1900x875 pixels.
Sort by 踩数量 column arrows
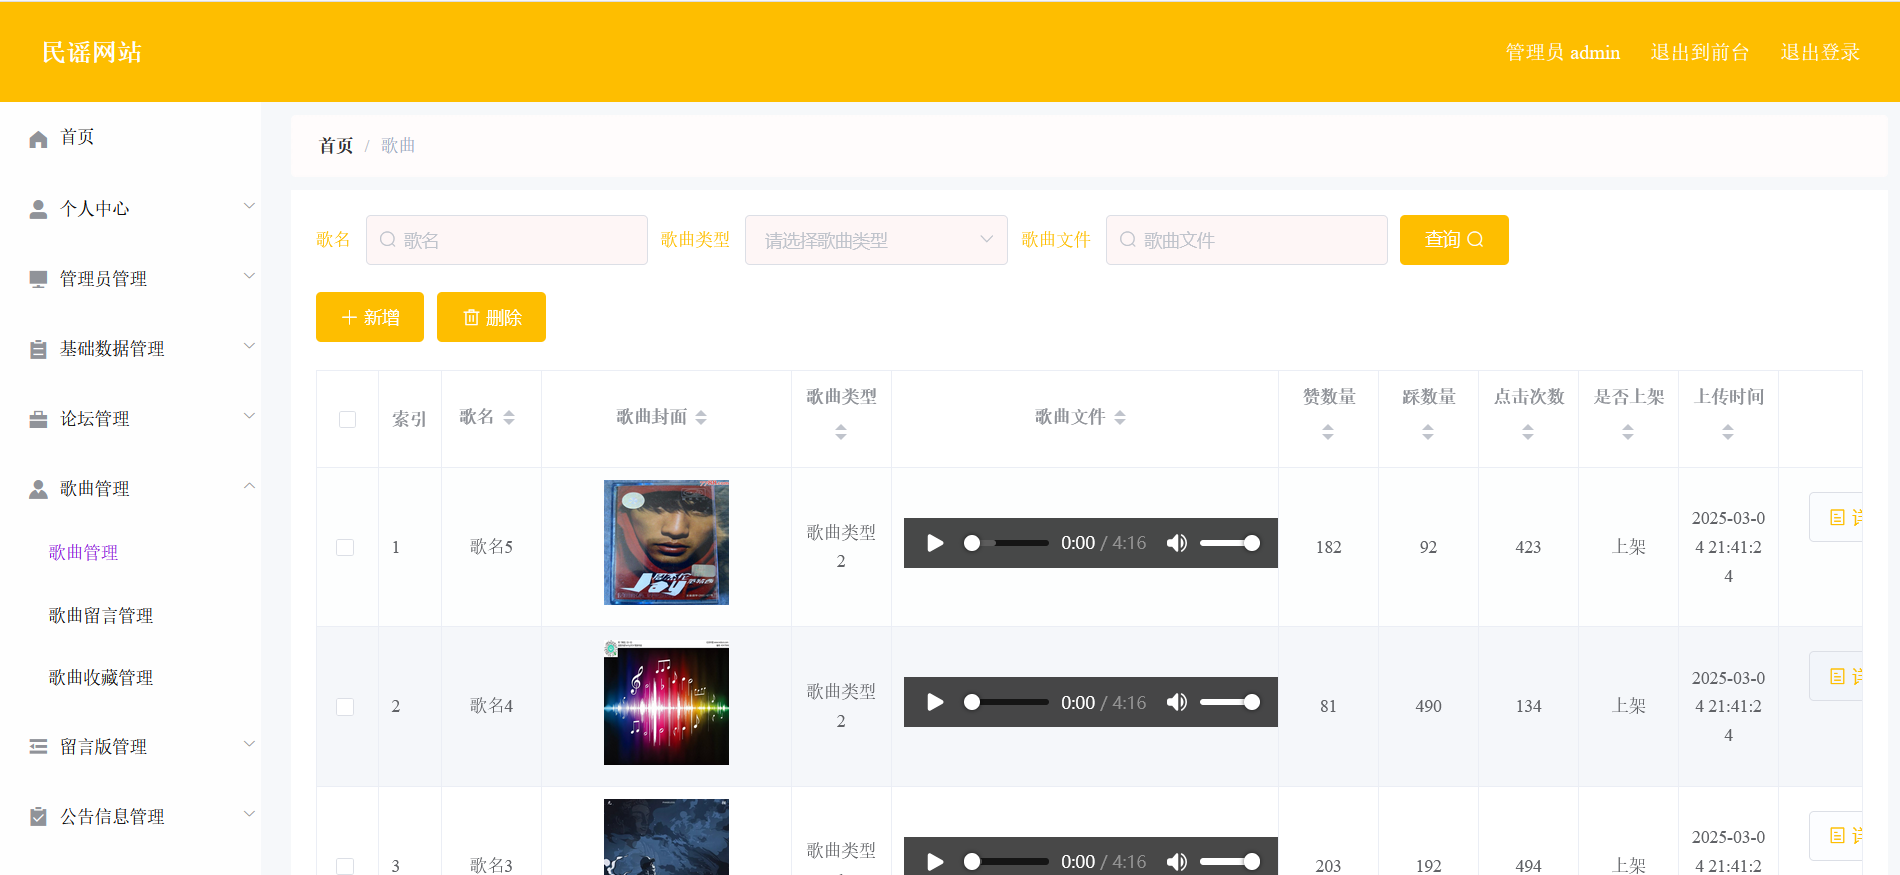point(1428,432)
